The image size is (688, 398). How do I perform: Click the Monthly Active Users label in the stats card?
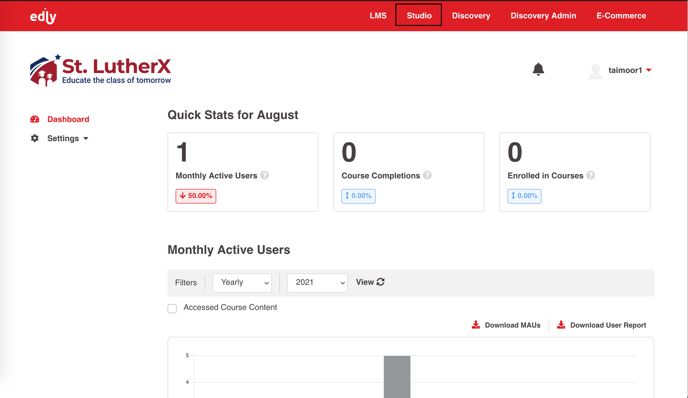click(216, 176)
